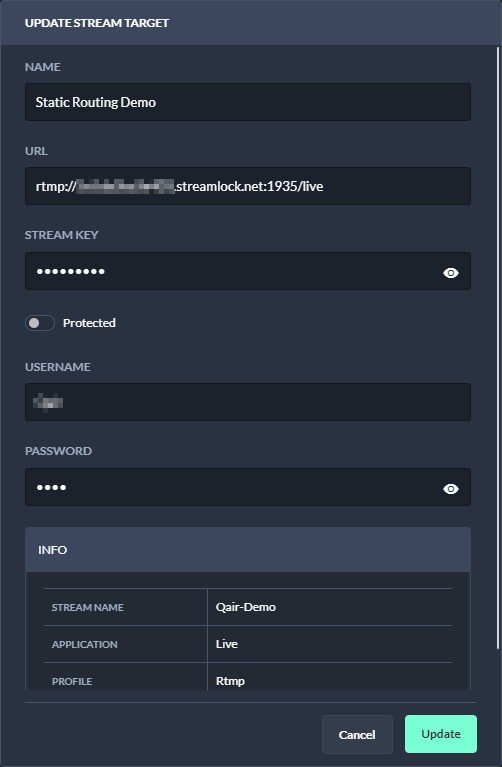Click the INFO panel header
This screenshot has height=767, width=502.
point(248,550)
